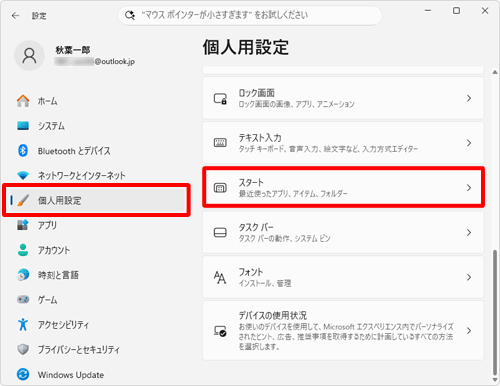Click the account name 秋葉一郎

click(73, 50)
